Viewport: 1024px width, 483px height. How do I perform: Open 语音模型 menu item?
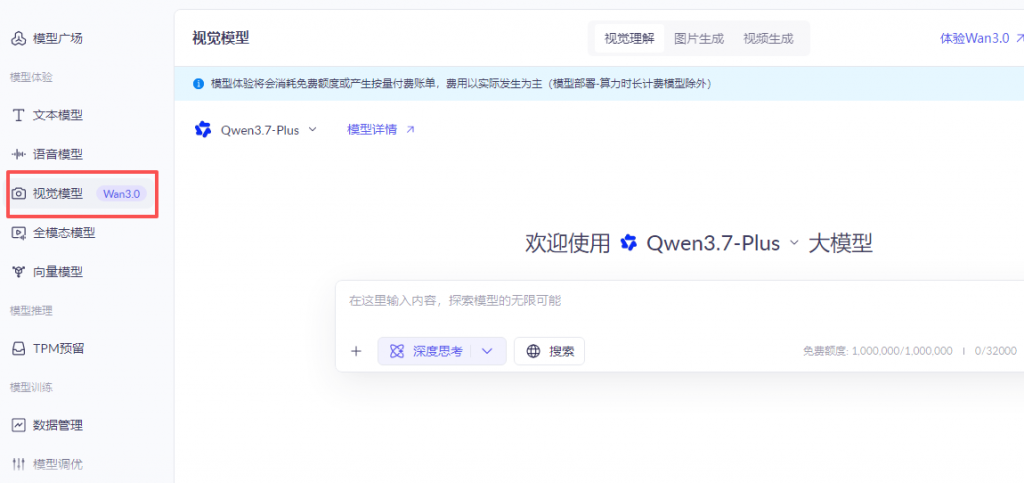[x=57, y=155]
